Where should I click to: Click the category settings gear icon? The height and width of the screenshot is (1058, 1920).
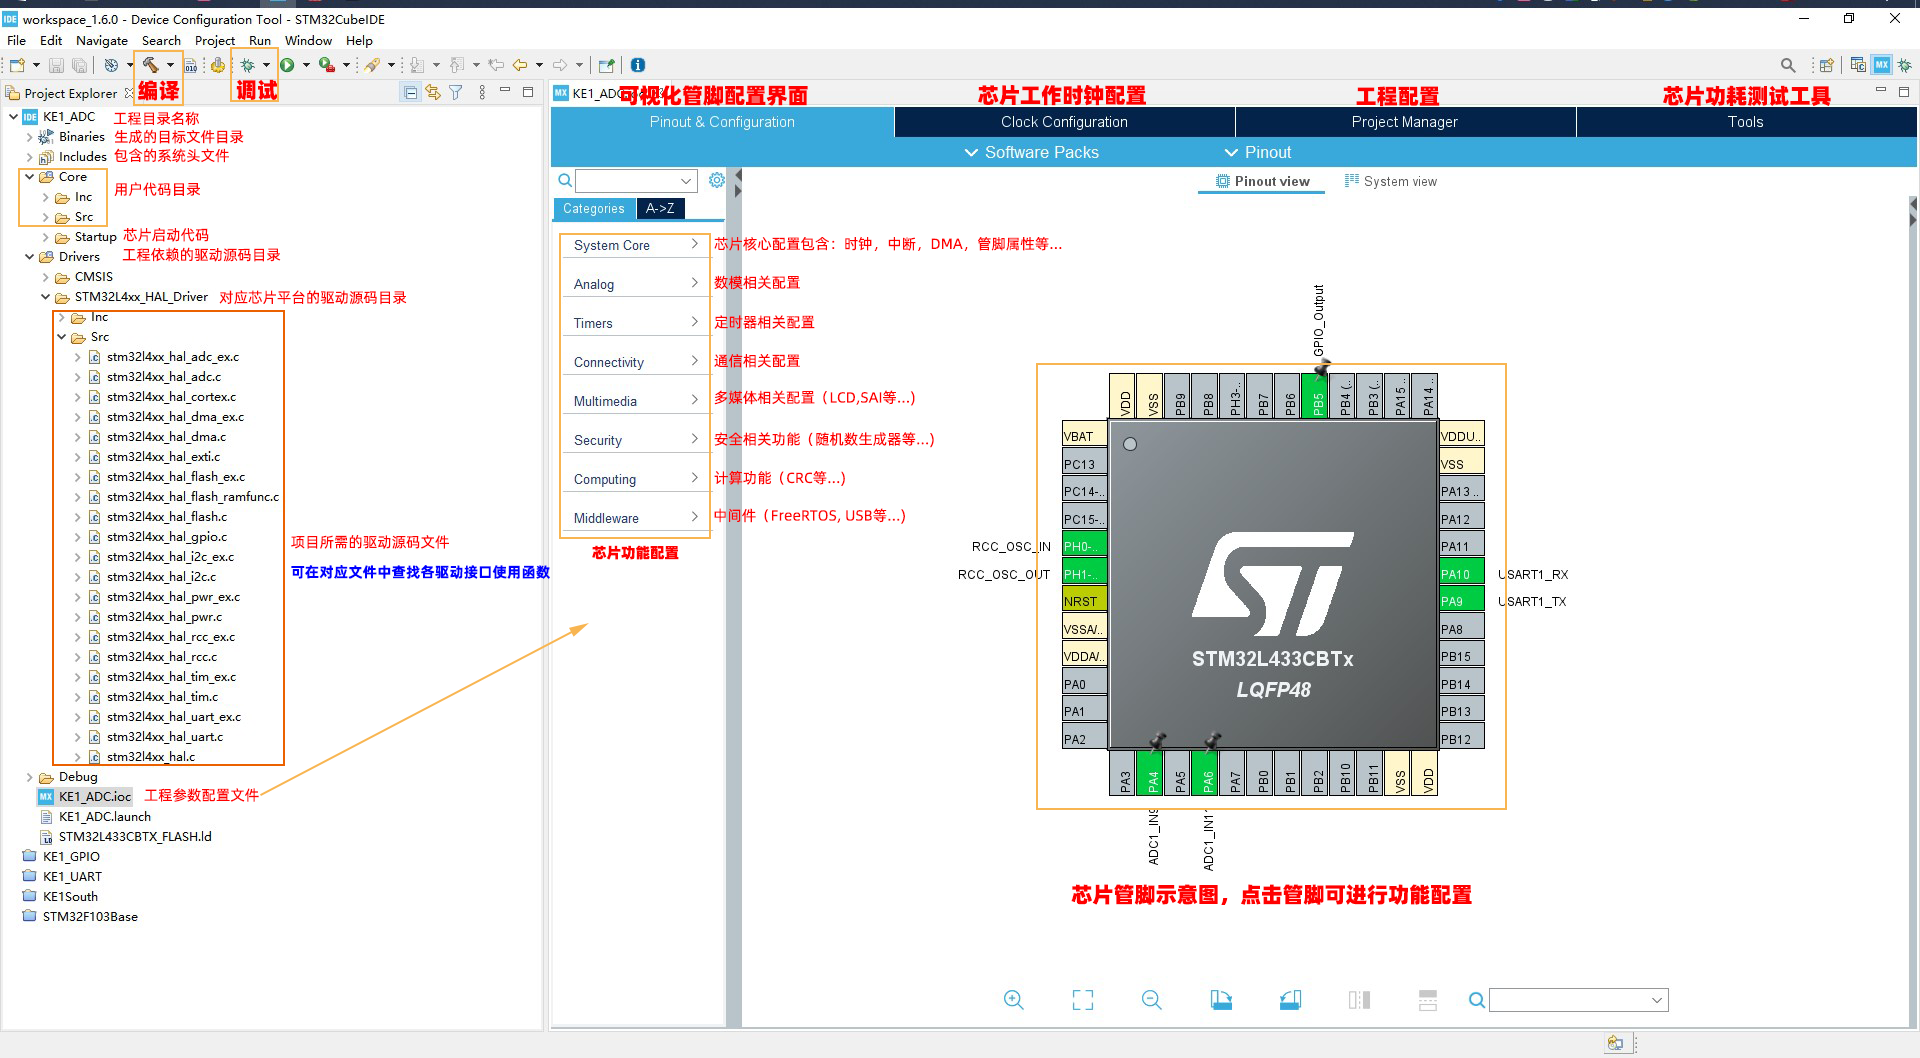point(717,180)
